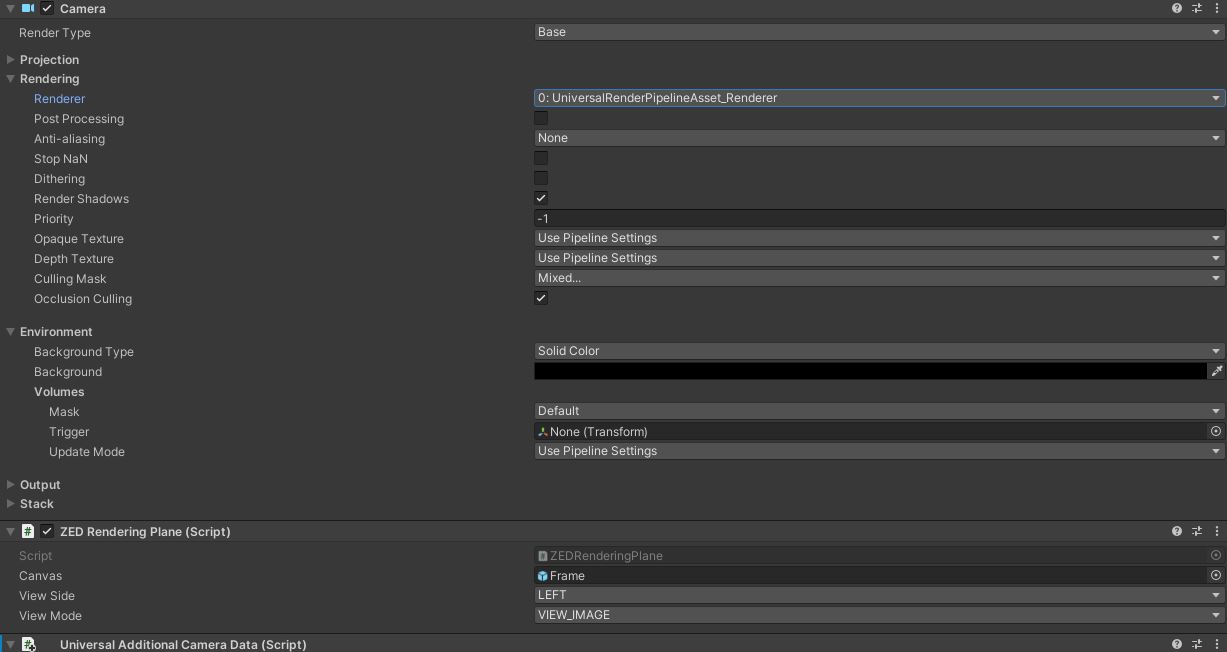
Task: Change the View Side dropdown from LEFT
Action: 878,595
